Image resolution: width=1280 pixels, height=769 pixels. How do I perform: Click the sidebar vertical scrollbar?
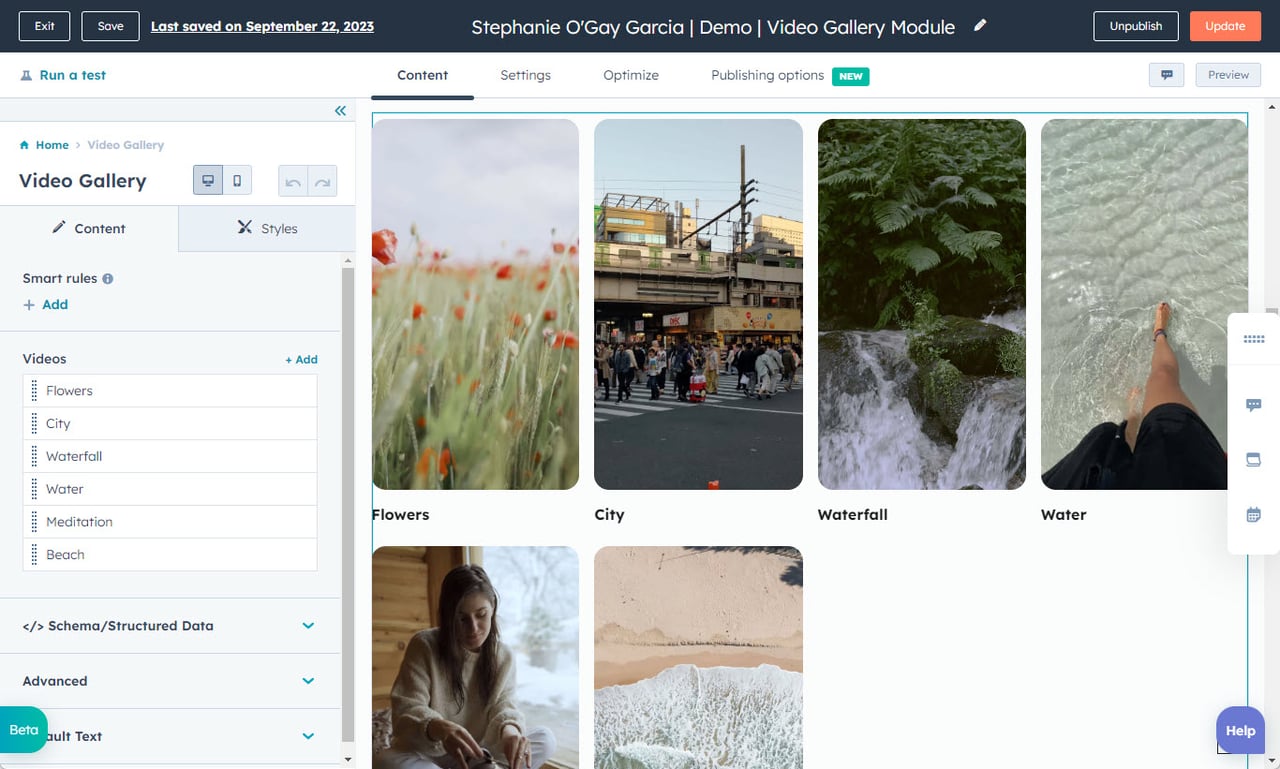coord(348,504)
